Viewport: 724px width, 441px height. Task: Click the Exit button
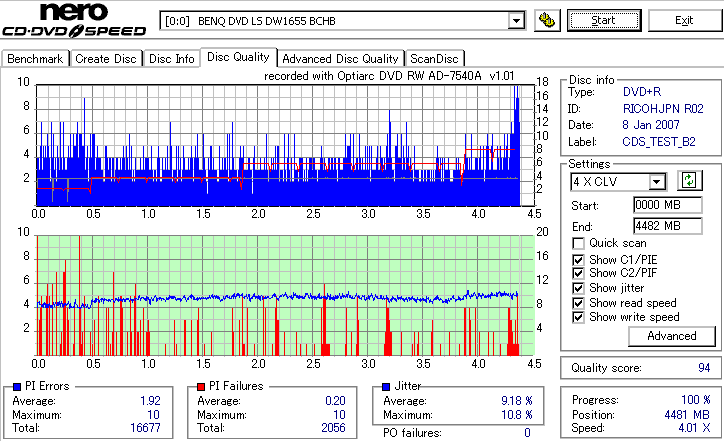(684, 20)
